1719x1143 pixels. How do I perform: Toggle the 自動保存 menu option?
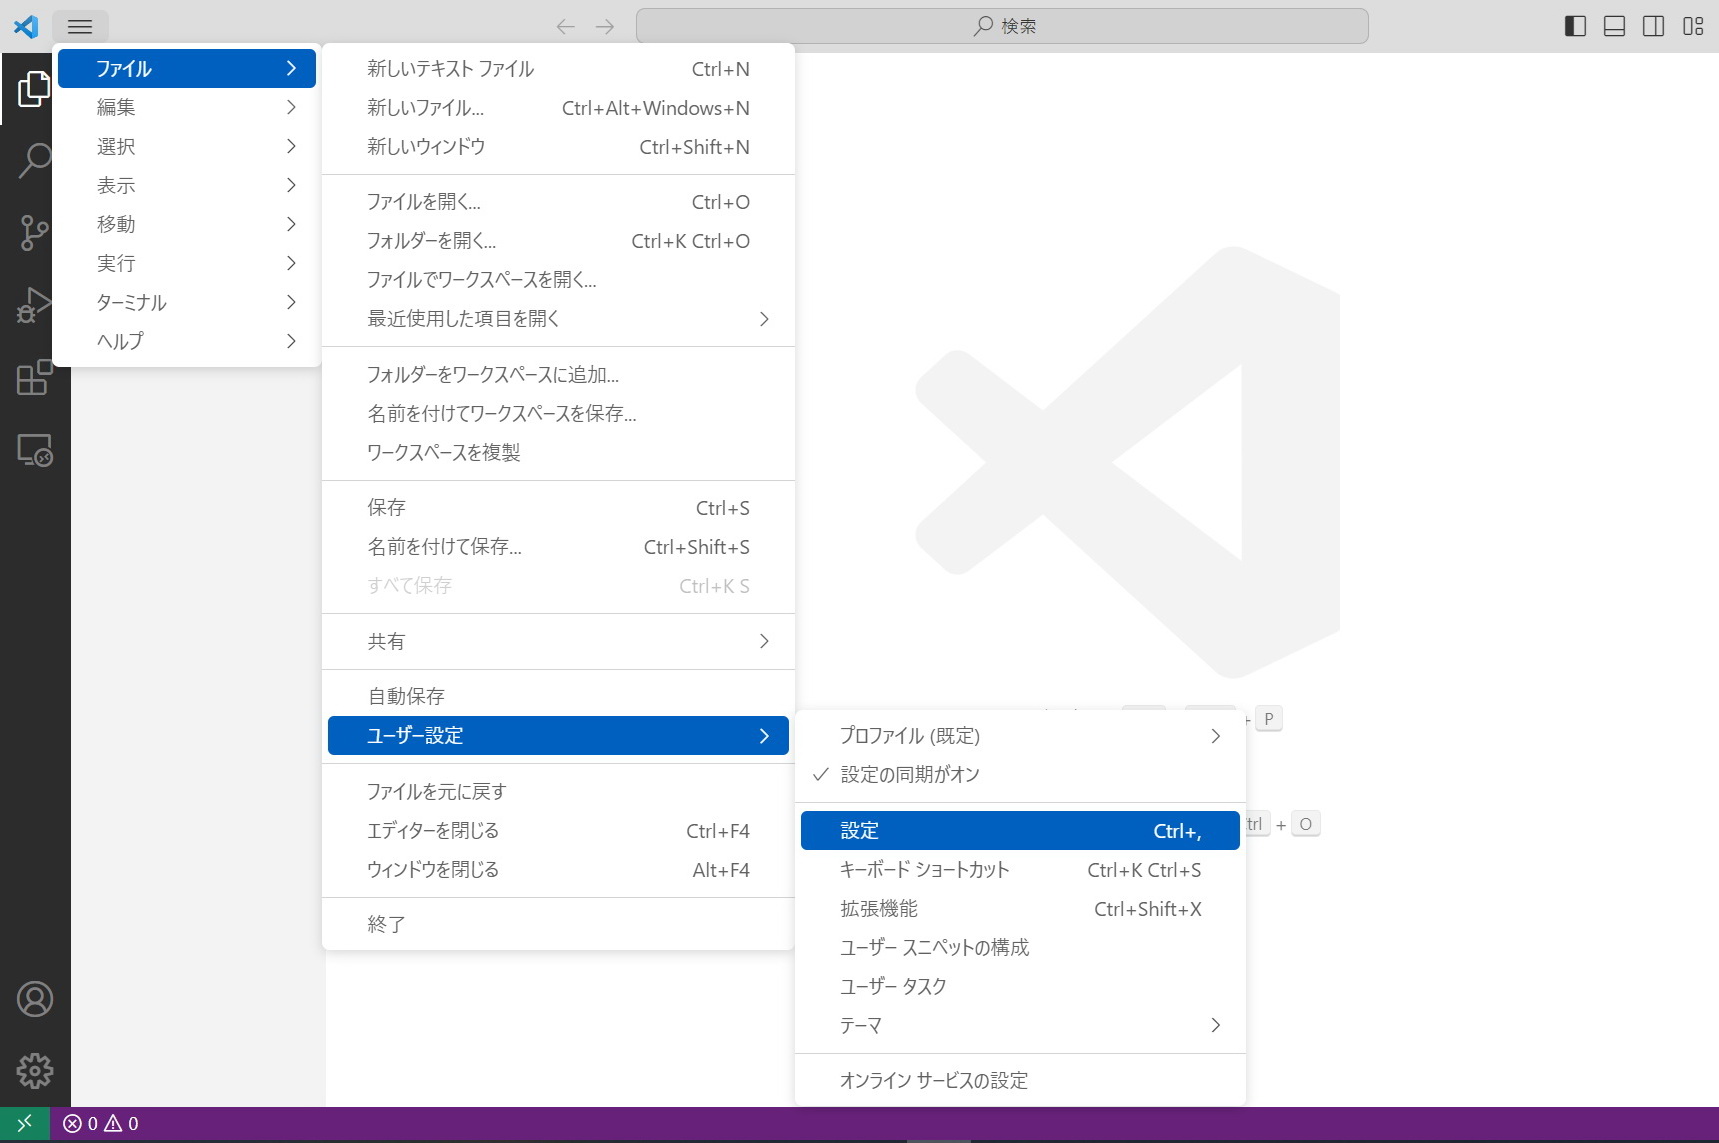click(x=558, y=696)
